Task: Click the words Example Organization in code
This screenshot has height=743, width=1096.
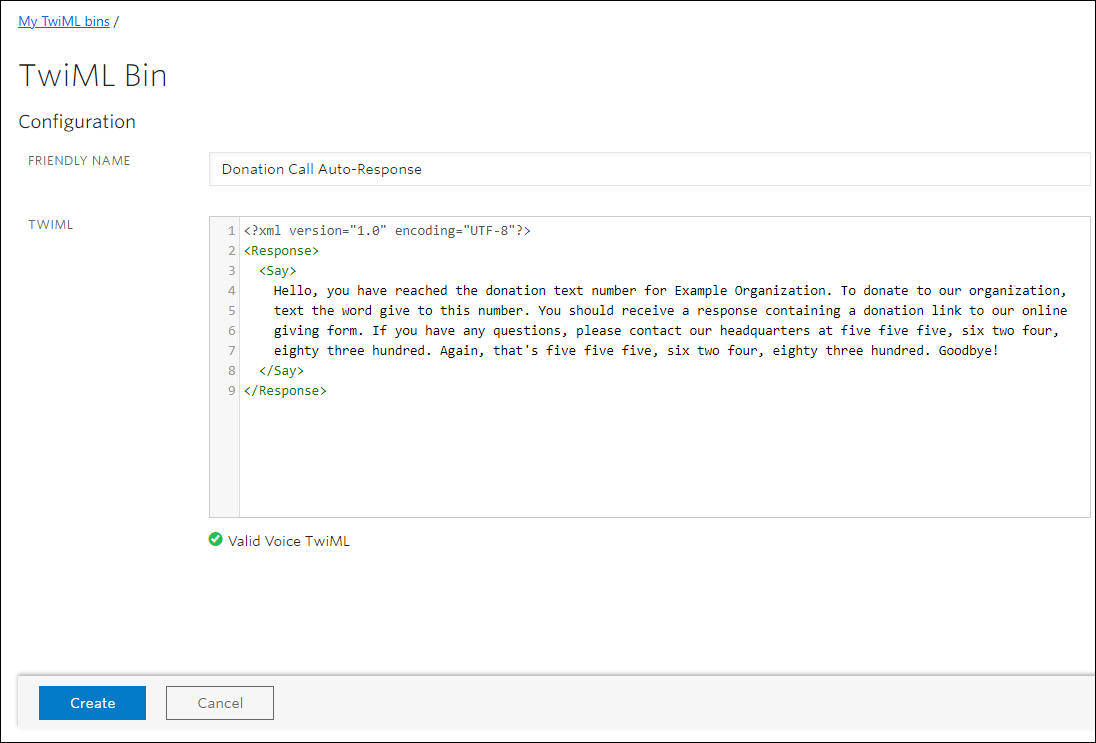Action: (x=751, y=291)
